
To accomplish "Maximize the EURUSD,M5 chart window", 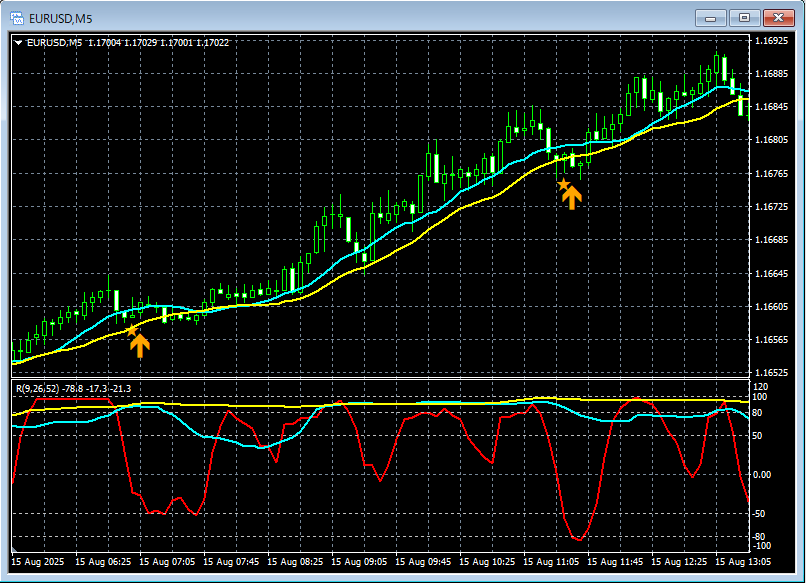I will [x=744, y=18].
